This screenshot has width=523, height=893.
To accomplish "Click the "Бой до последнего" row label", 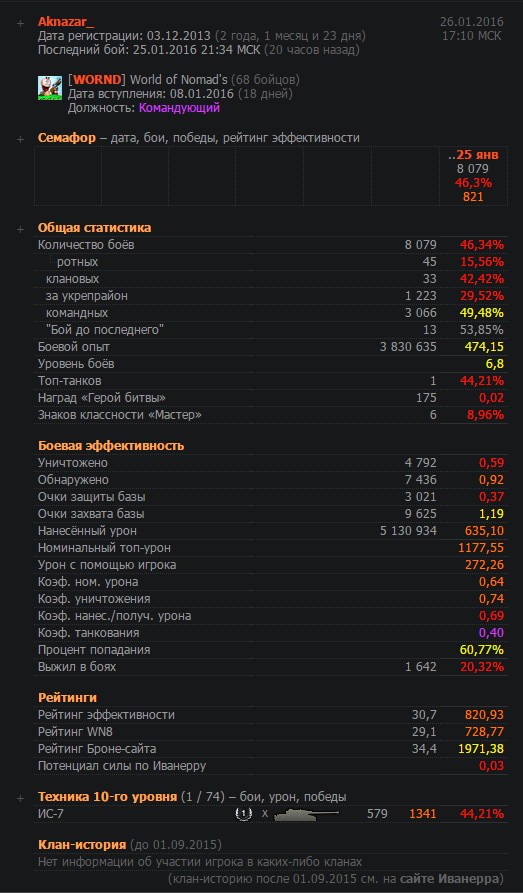I will pos(105,330).
